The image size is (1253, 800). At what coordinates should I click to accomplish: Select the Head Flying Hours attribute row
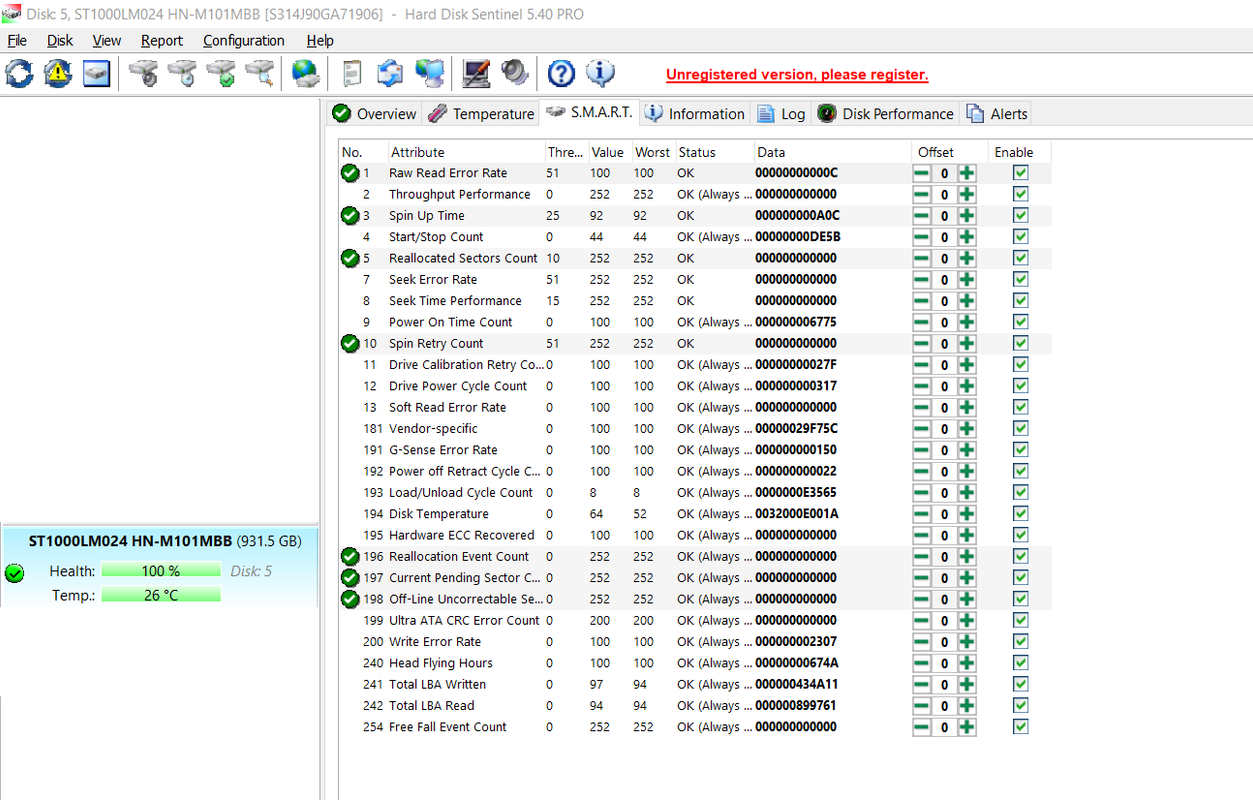point(695,663)
